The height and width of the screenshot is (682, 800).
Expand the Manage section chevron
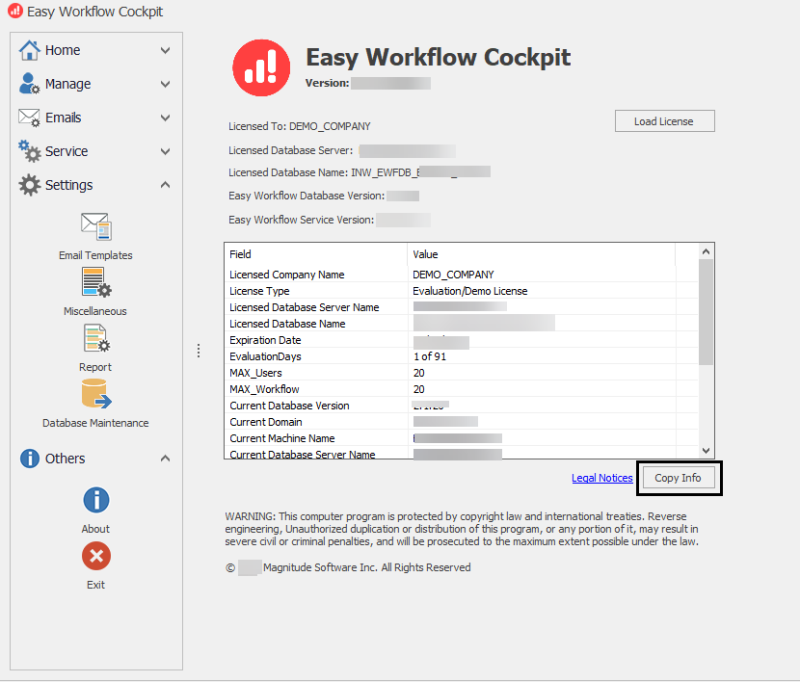click(x=165, y=84)
